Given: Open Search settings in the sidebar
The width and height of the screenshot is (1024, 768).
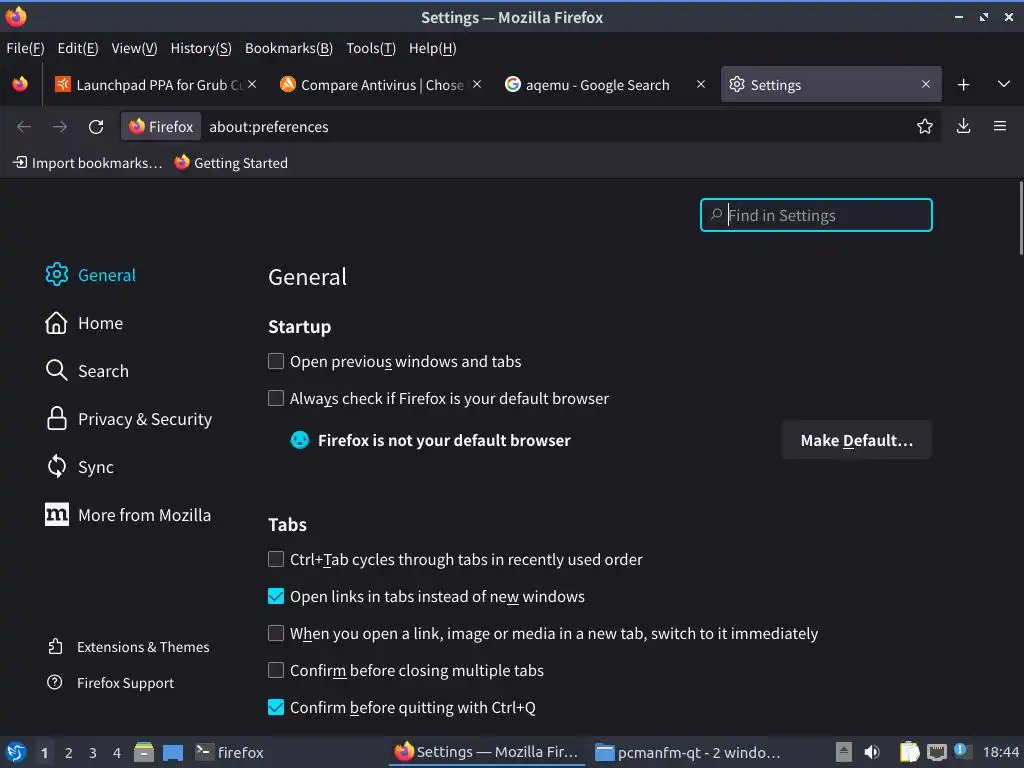Looking at the screenshot, I should (88, 371).
